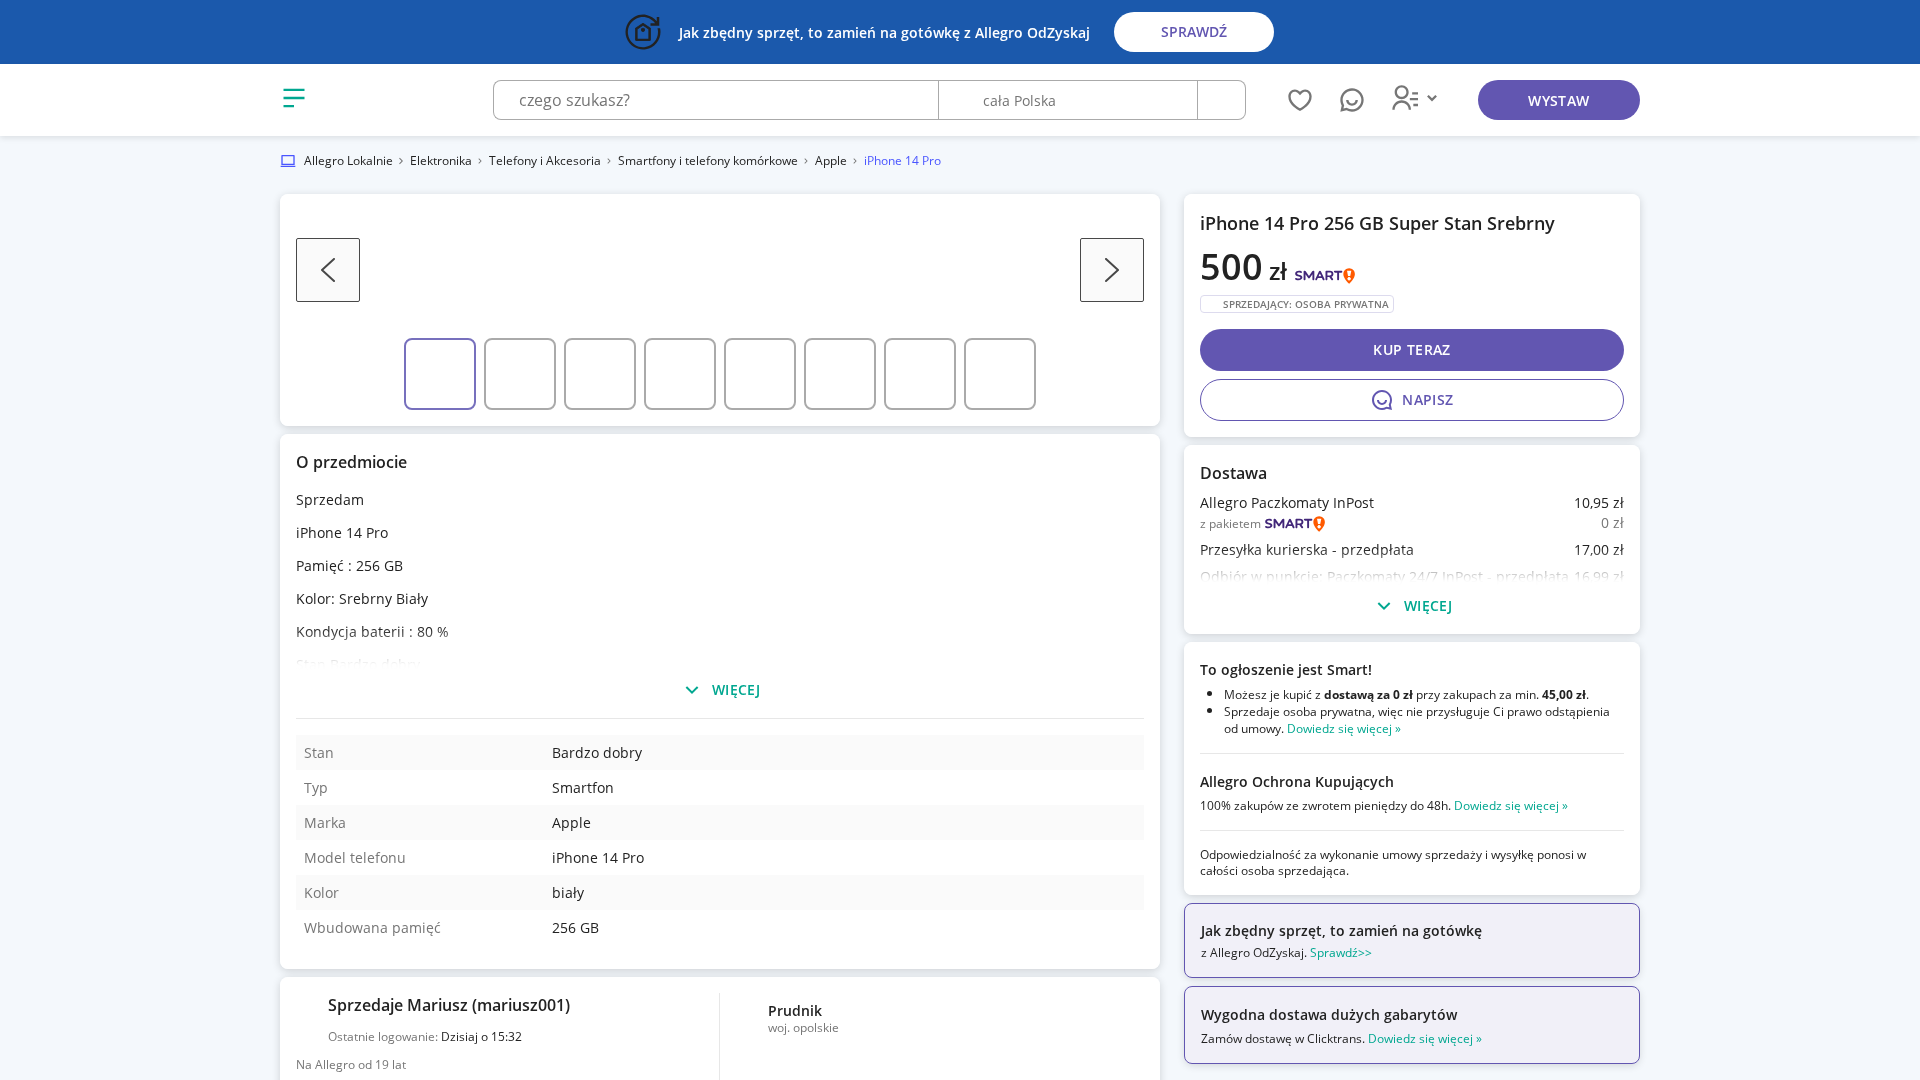
Task: Click 'biały' color value
Action: [567, 893]
